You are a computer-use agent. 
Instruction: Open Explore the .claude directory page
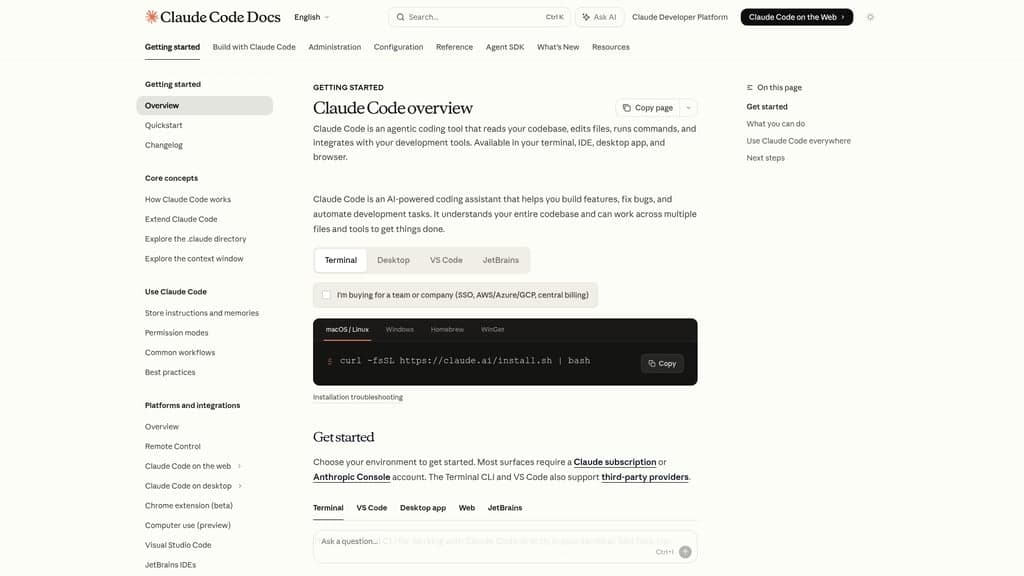(x=195, y=239)
